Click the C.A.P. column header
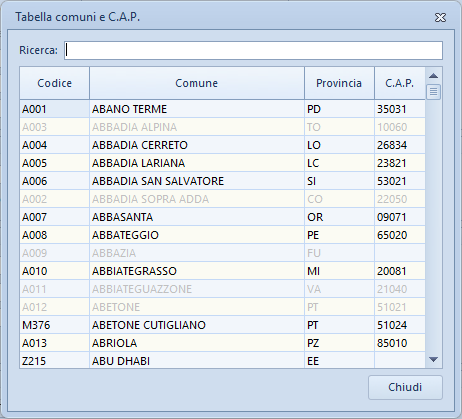The height and width of the screenshot is (419, 462). [400, 83]
